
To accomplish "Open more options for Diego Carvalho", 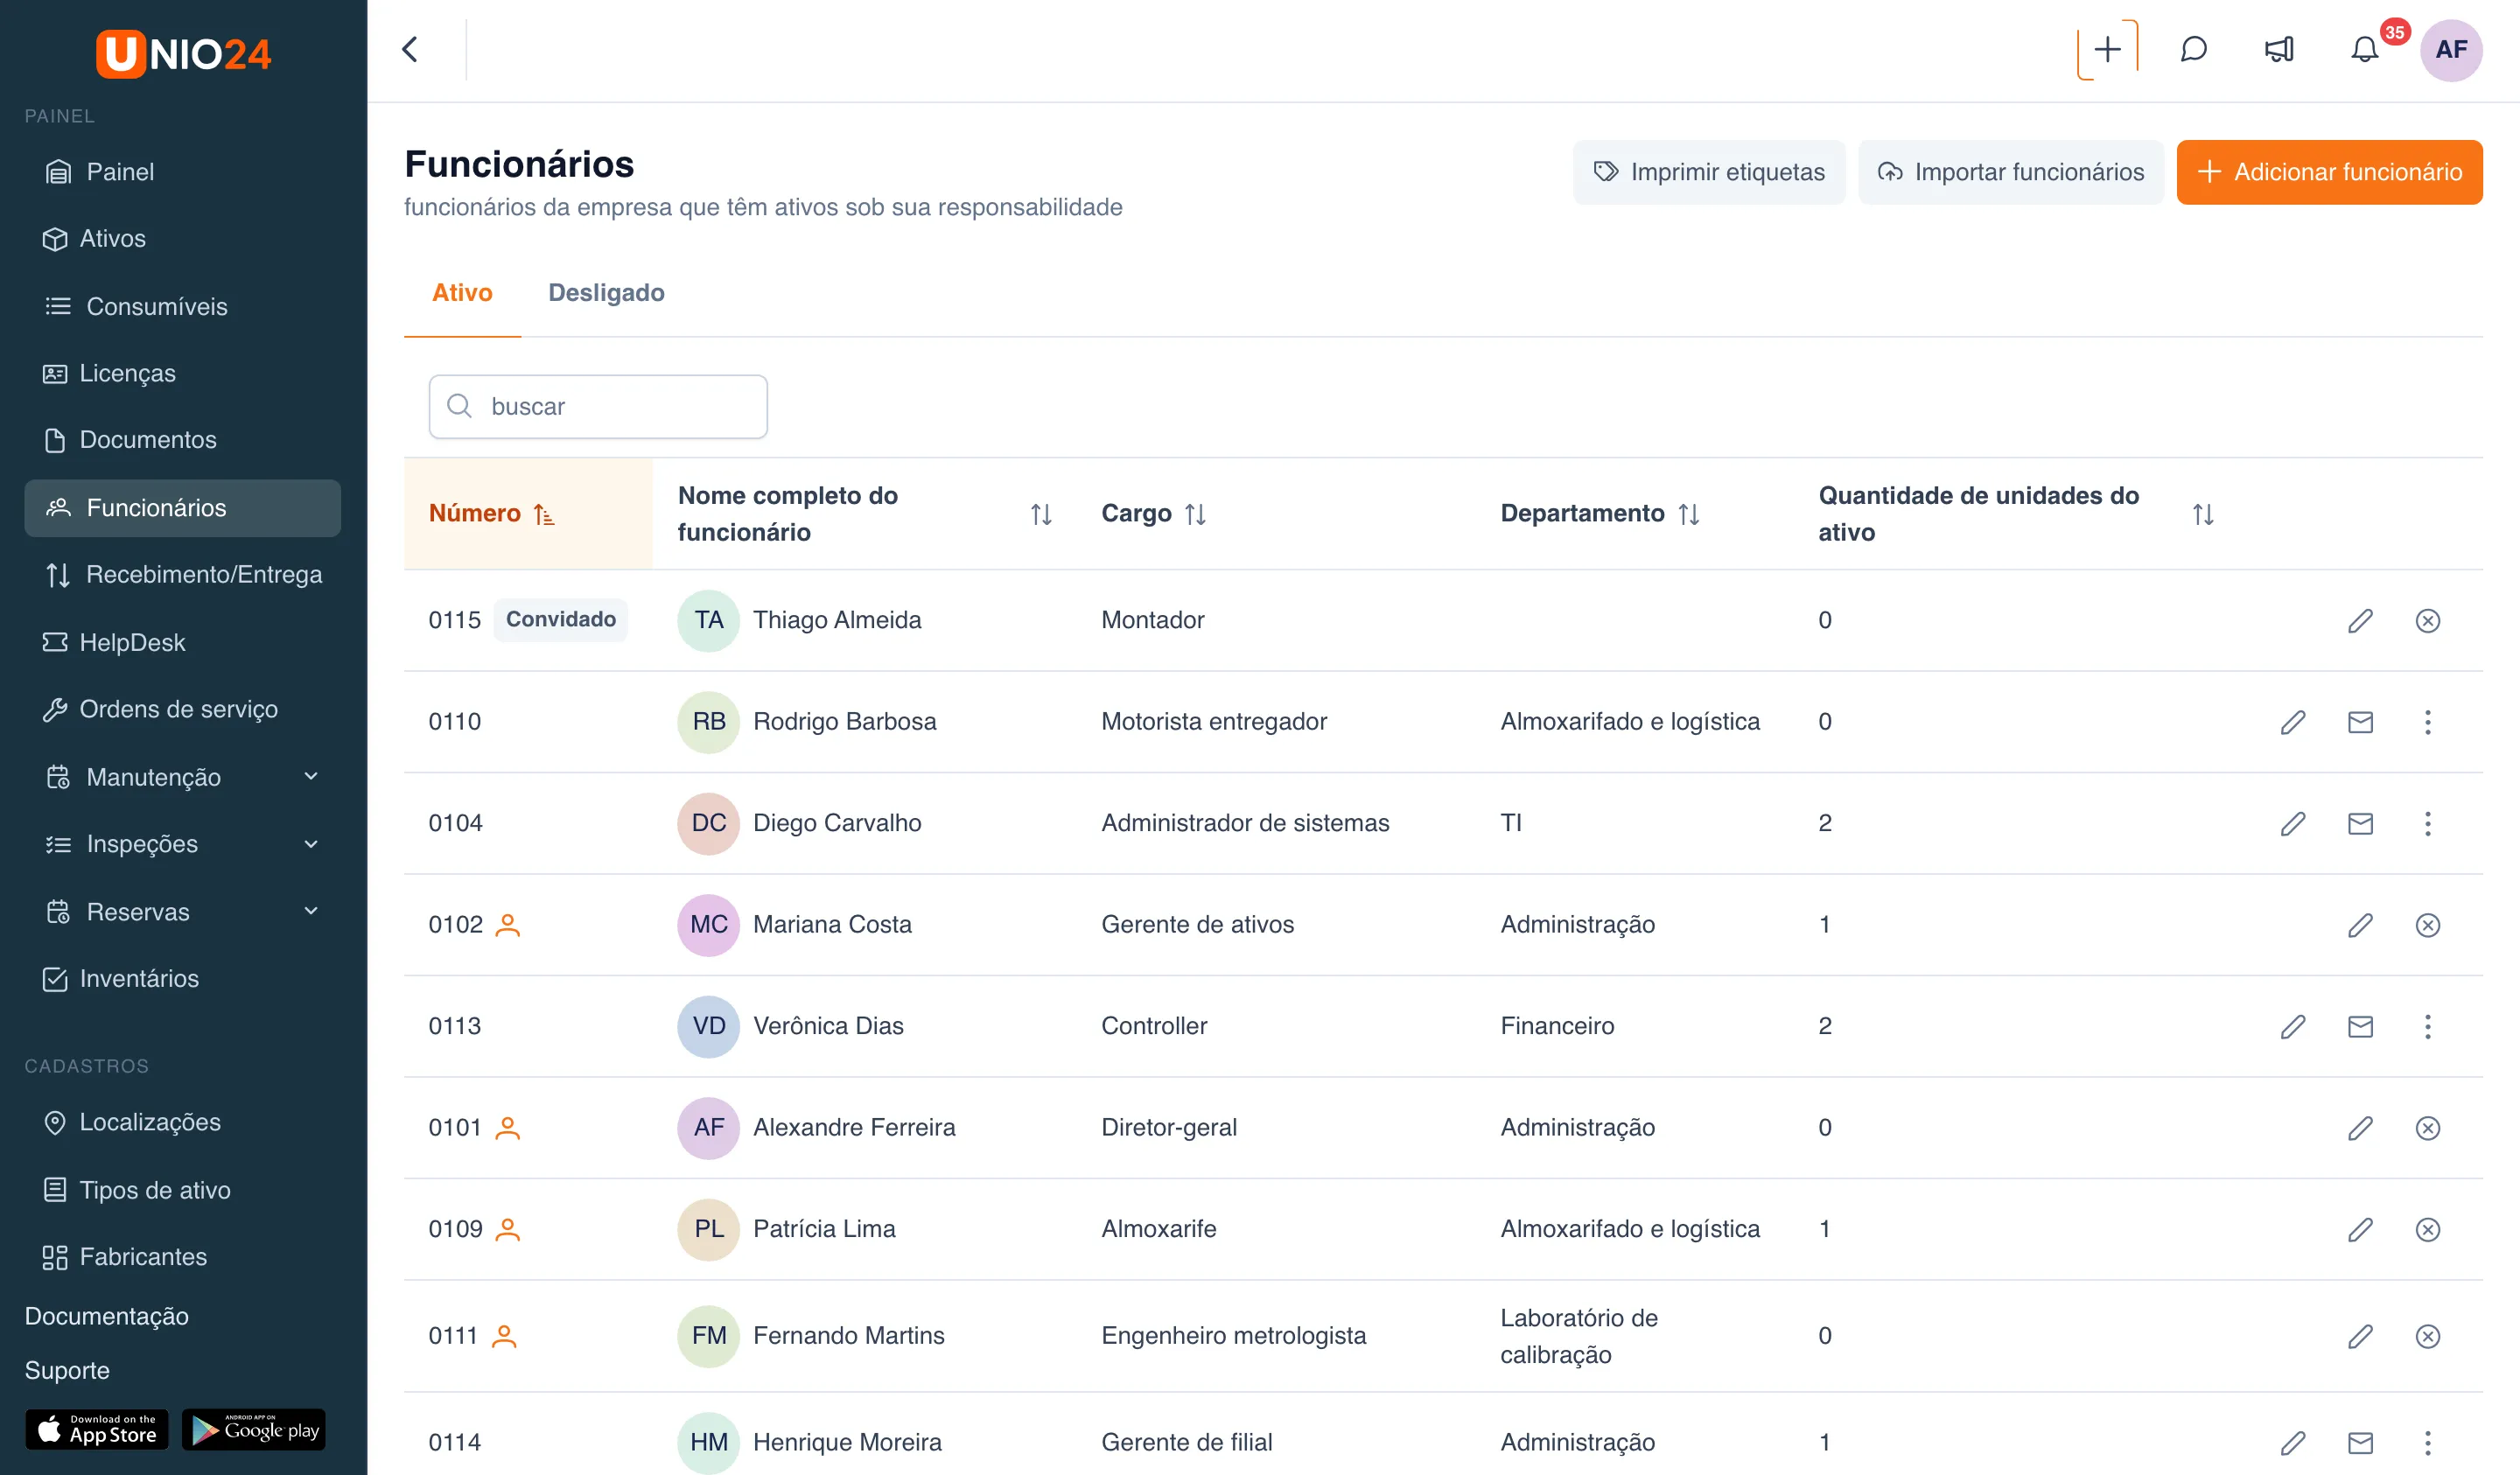I will click(2427, 823).
